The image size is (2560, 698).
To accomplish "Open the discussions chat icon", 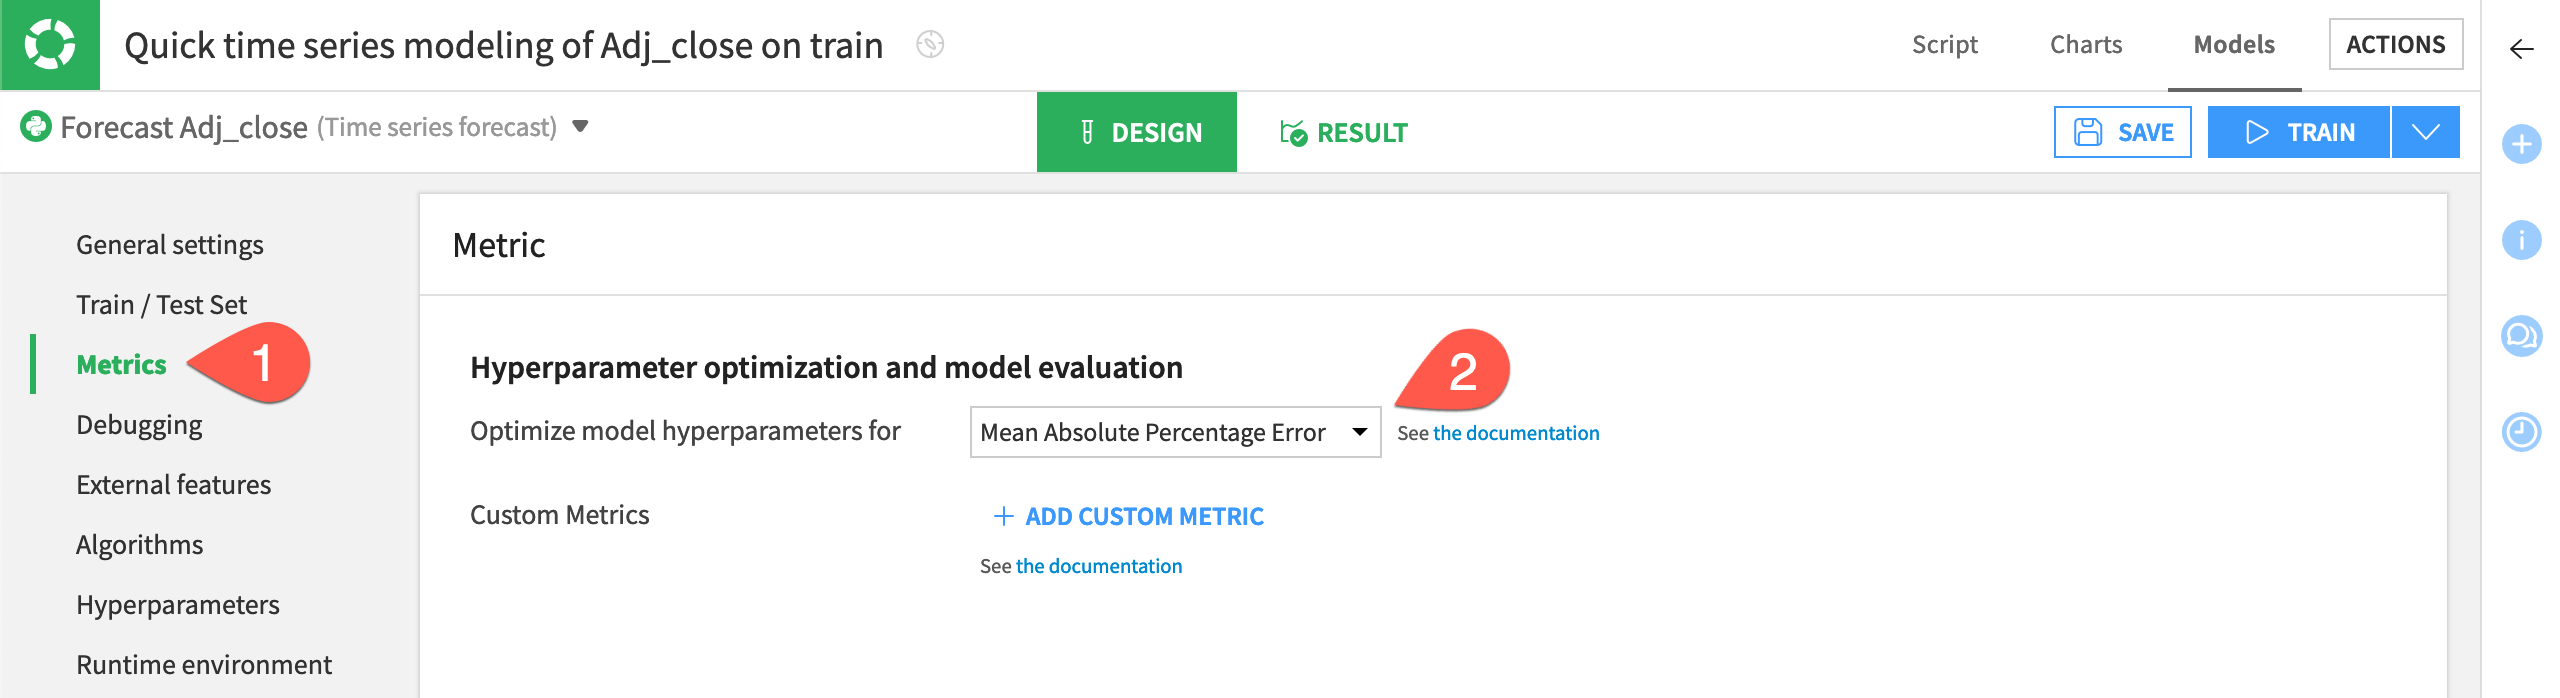I will (2521, 336).
